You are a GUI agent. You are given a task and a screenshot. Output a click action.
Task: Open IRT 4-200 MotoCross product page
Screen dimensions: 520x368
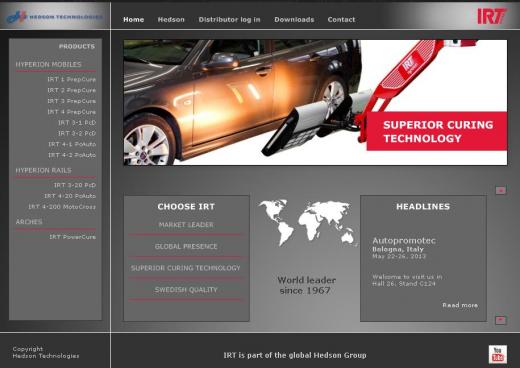point(62,207)
